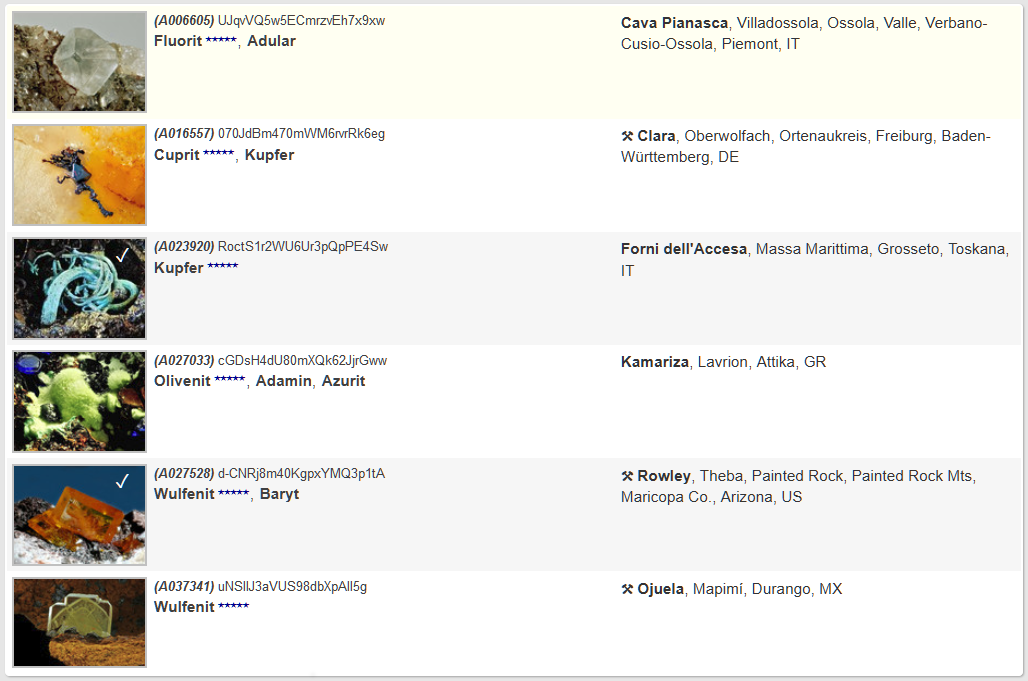
Task: Click the stars beside Olivenit
Action: (229, 381)
